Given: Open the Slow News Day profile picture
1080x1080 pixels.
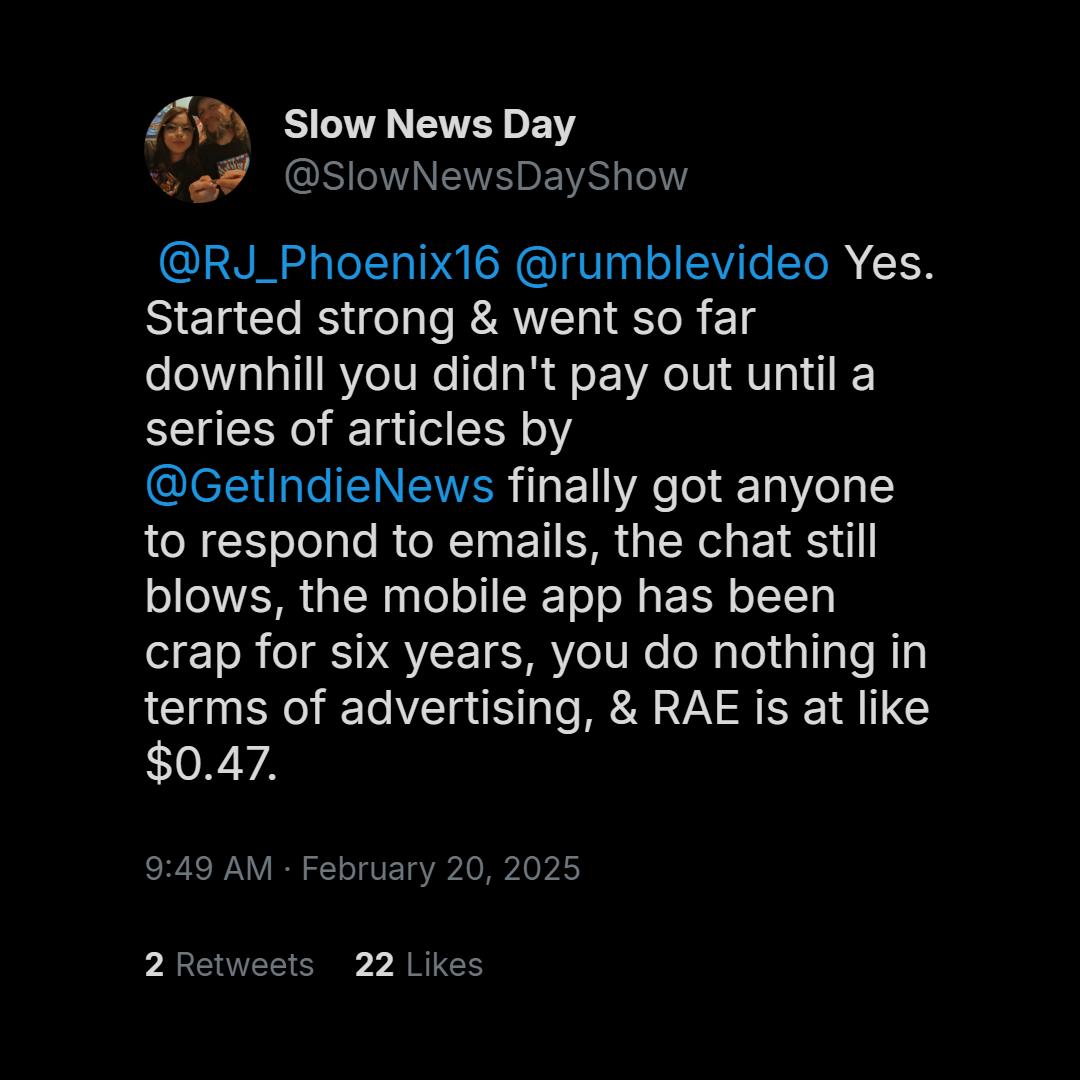Looking at the screenshot, I should coord(198,149).
